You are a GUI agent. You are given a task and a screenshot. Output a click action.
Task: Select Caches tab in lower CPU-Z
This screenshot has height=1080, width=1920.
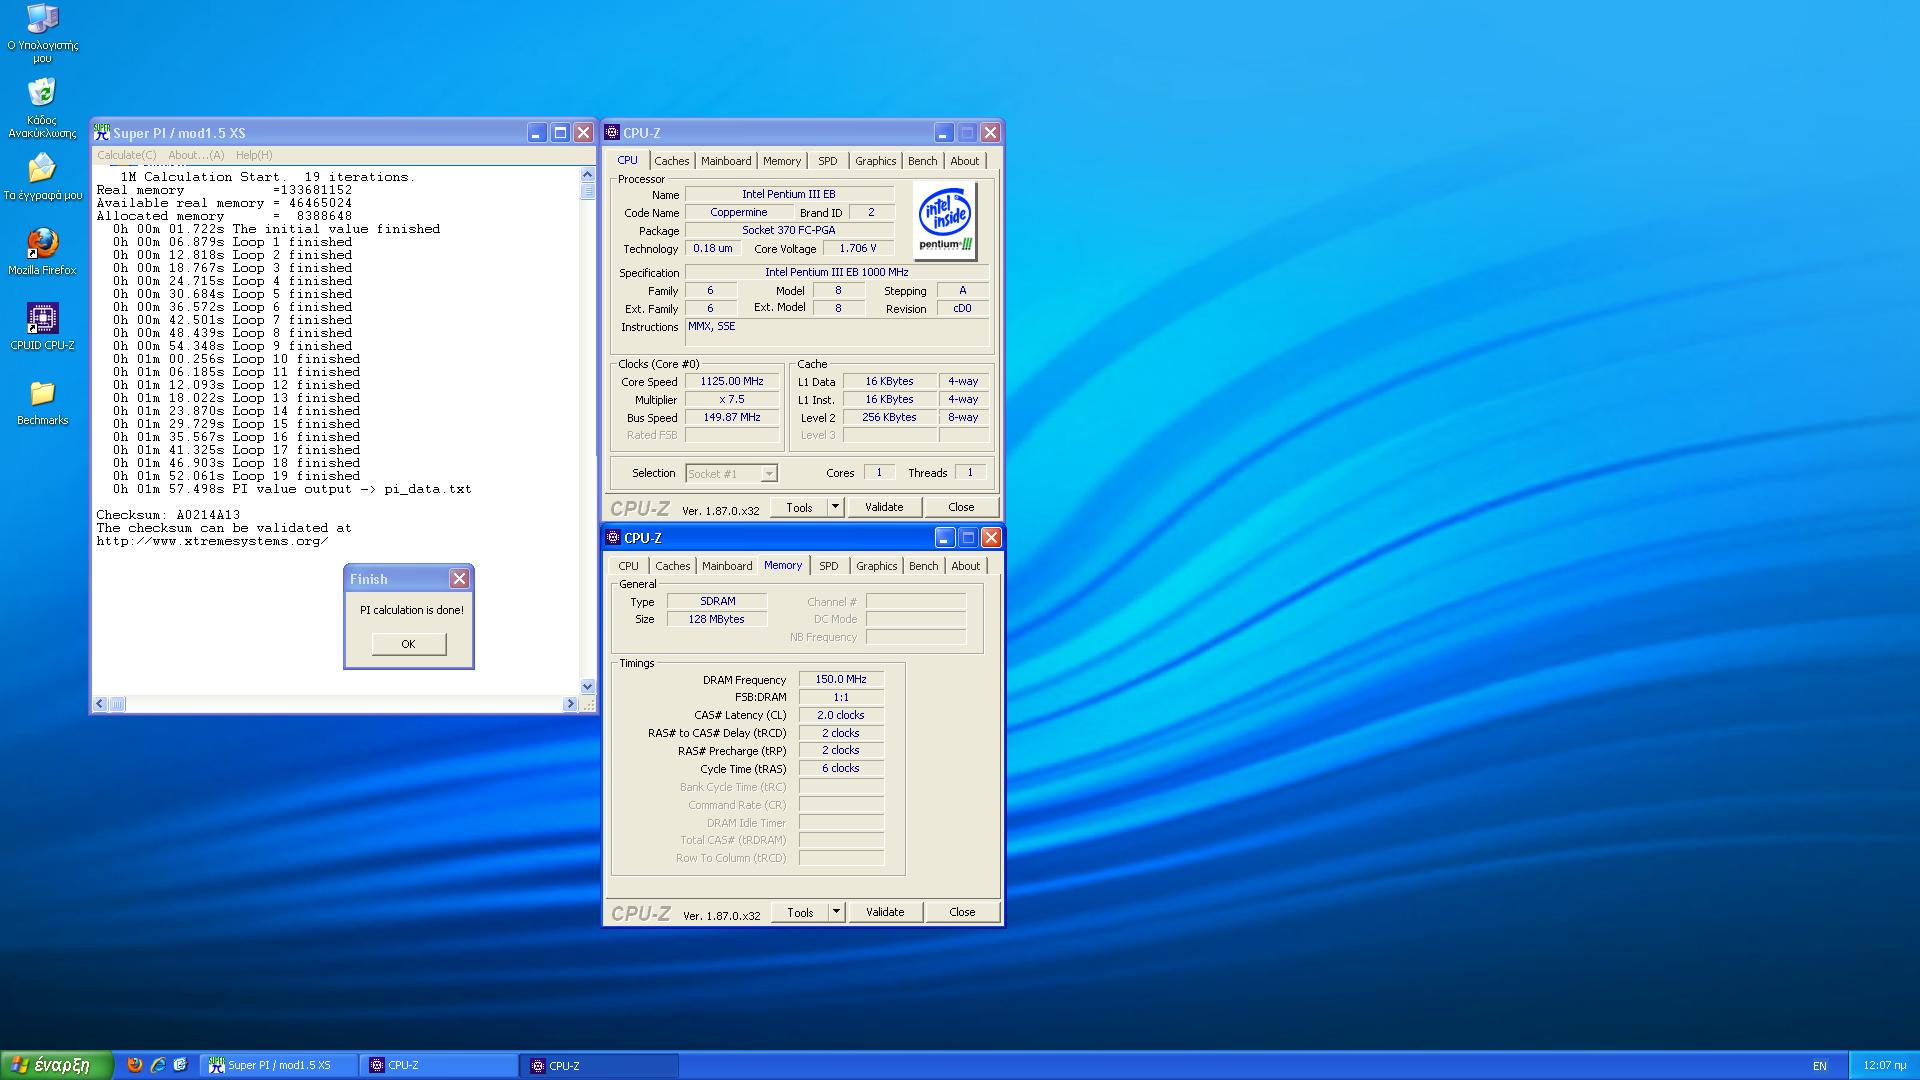(673, 566)
